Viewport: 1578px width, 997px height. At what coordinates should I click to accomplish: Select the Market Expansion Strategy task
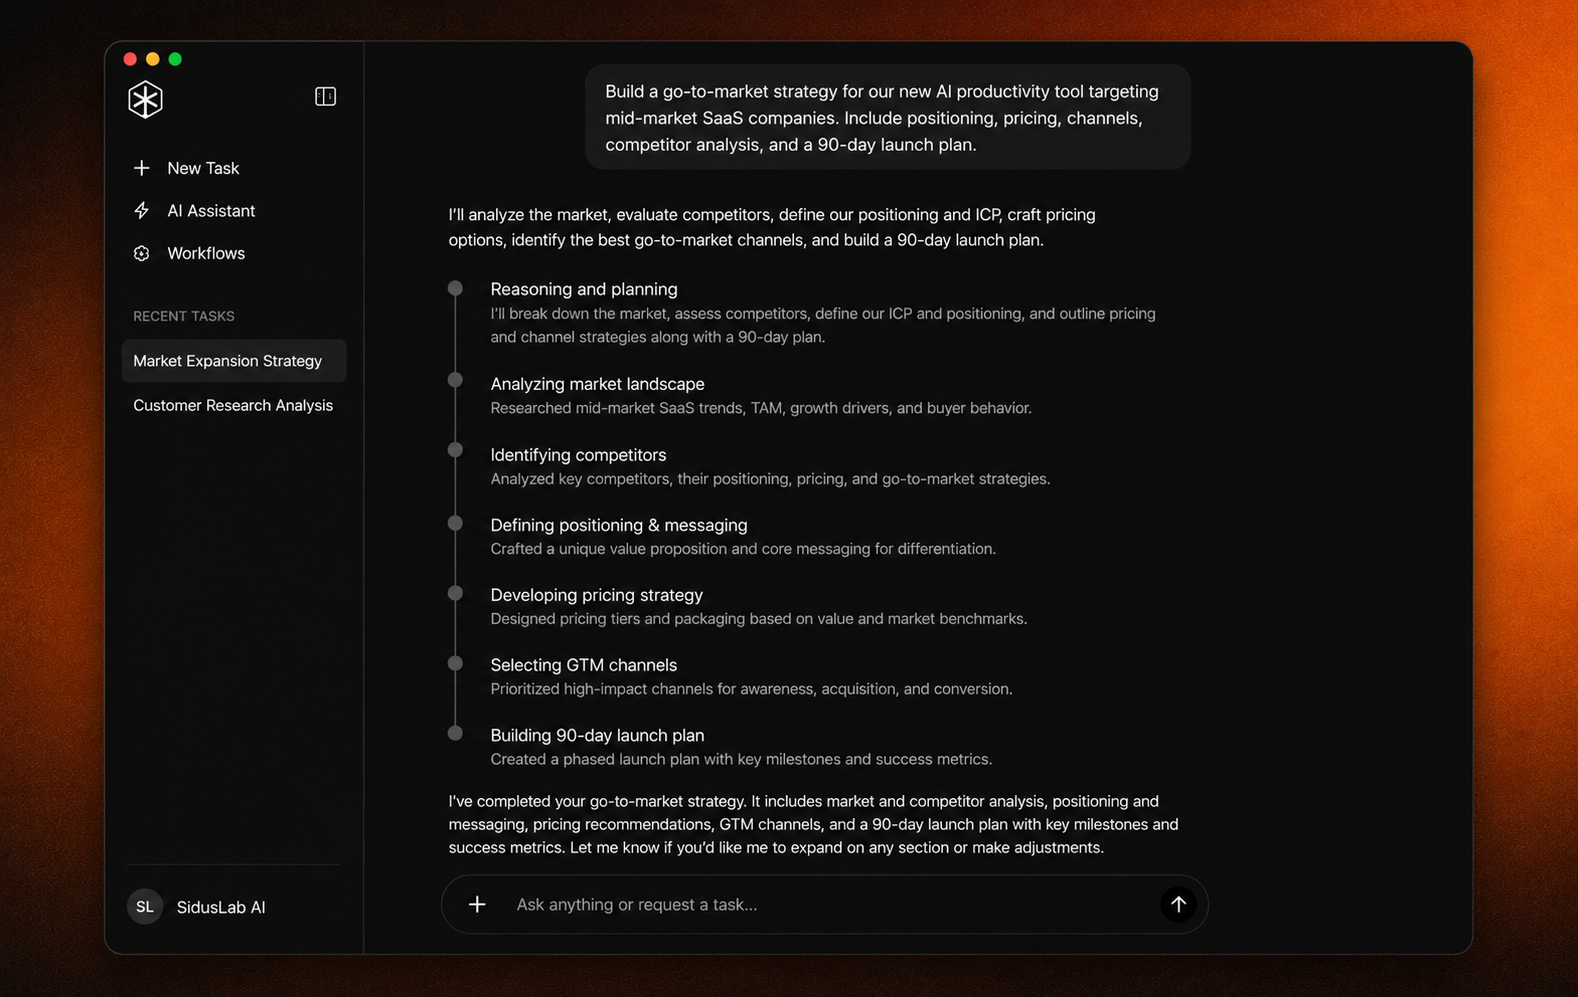234,361
